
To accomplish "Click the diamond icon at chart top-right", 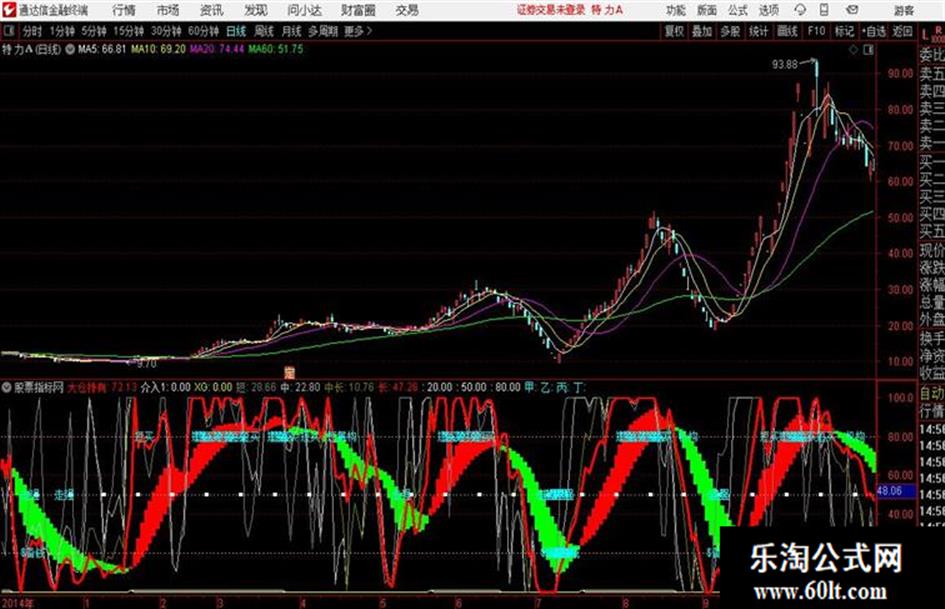I will [x=853, y=50].
